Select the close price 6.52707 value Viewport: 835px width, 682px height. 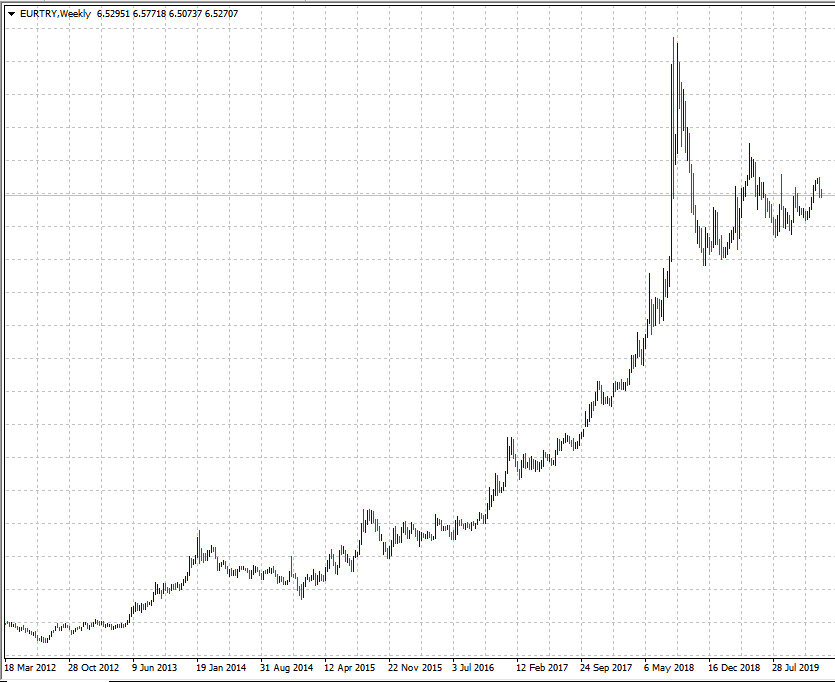(222, 14)
